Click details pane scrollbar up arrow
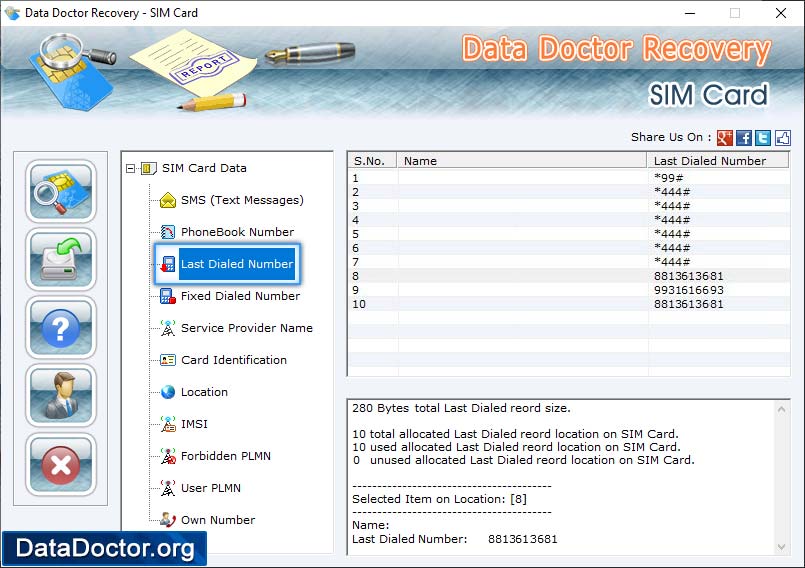The image size is (805, 568). [781, 409]
